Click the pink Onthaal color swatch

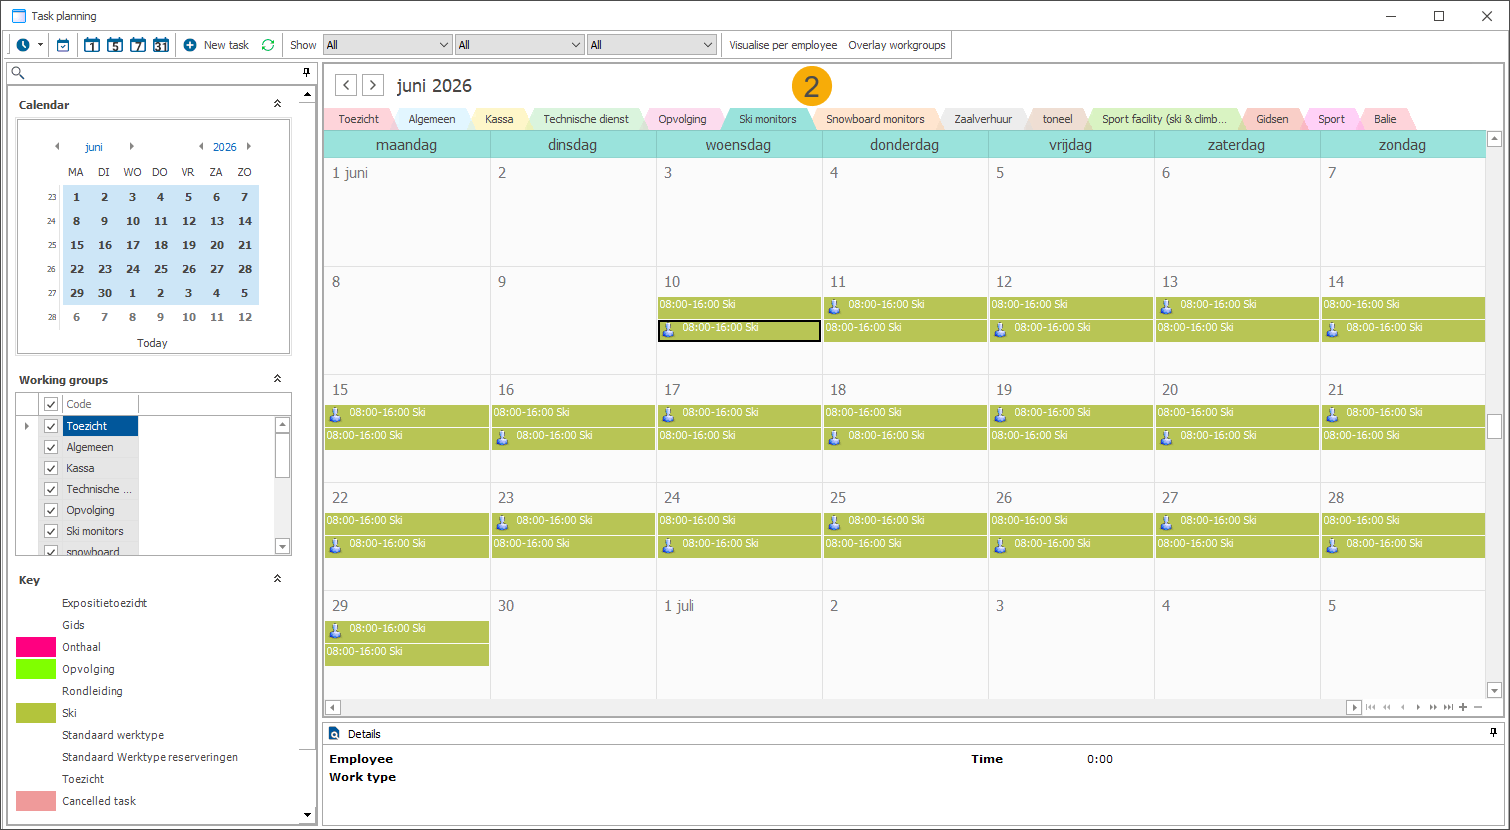click(36, 647)
